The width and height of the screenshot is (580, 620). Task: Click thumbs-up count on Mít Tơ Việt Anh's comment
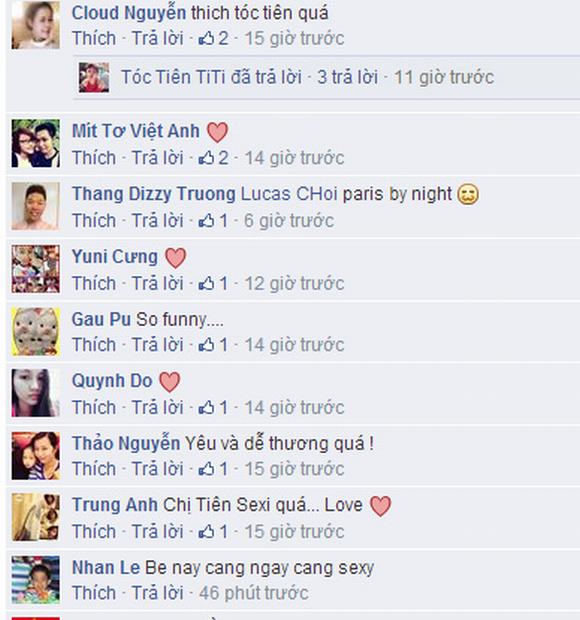point(213,158)
